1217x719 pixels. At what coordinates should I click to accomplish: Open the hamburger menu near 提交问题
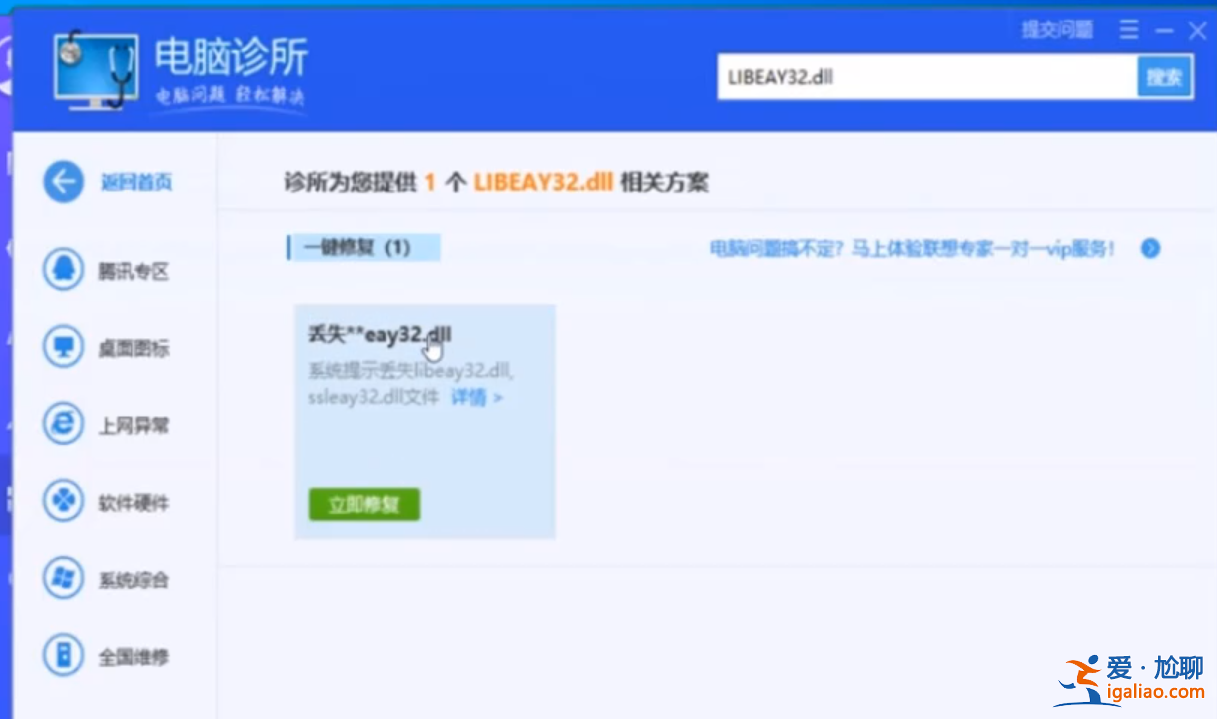click(1128, 30)
